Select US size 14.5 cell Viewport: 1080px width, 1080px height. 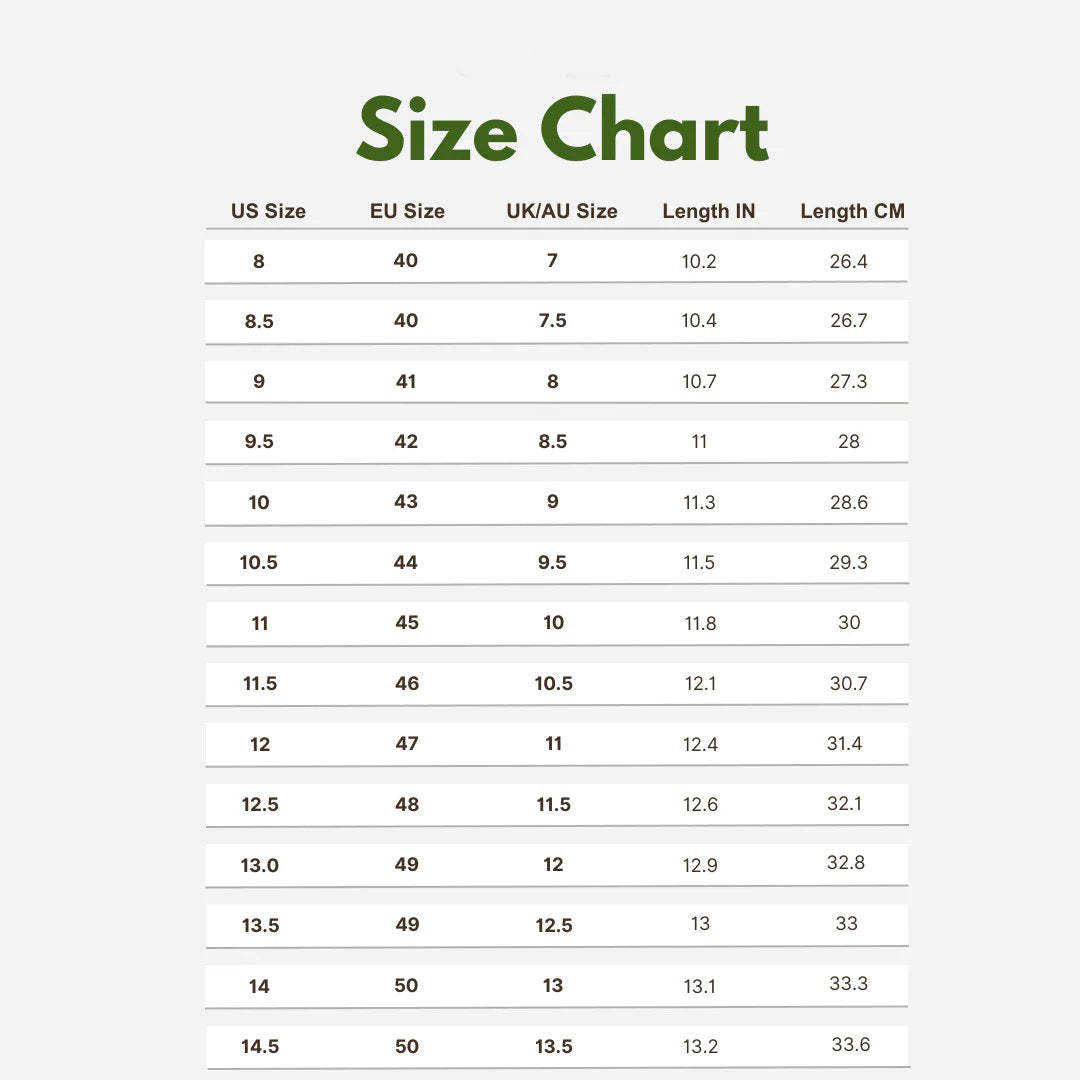point(259,1047)
